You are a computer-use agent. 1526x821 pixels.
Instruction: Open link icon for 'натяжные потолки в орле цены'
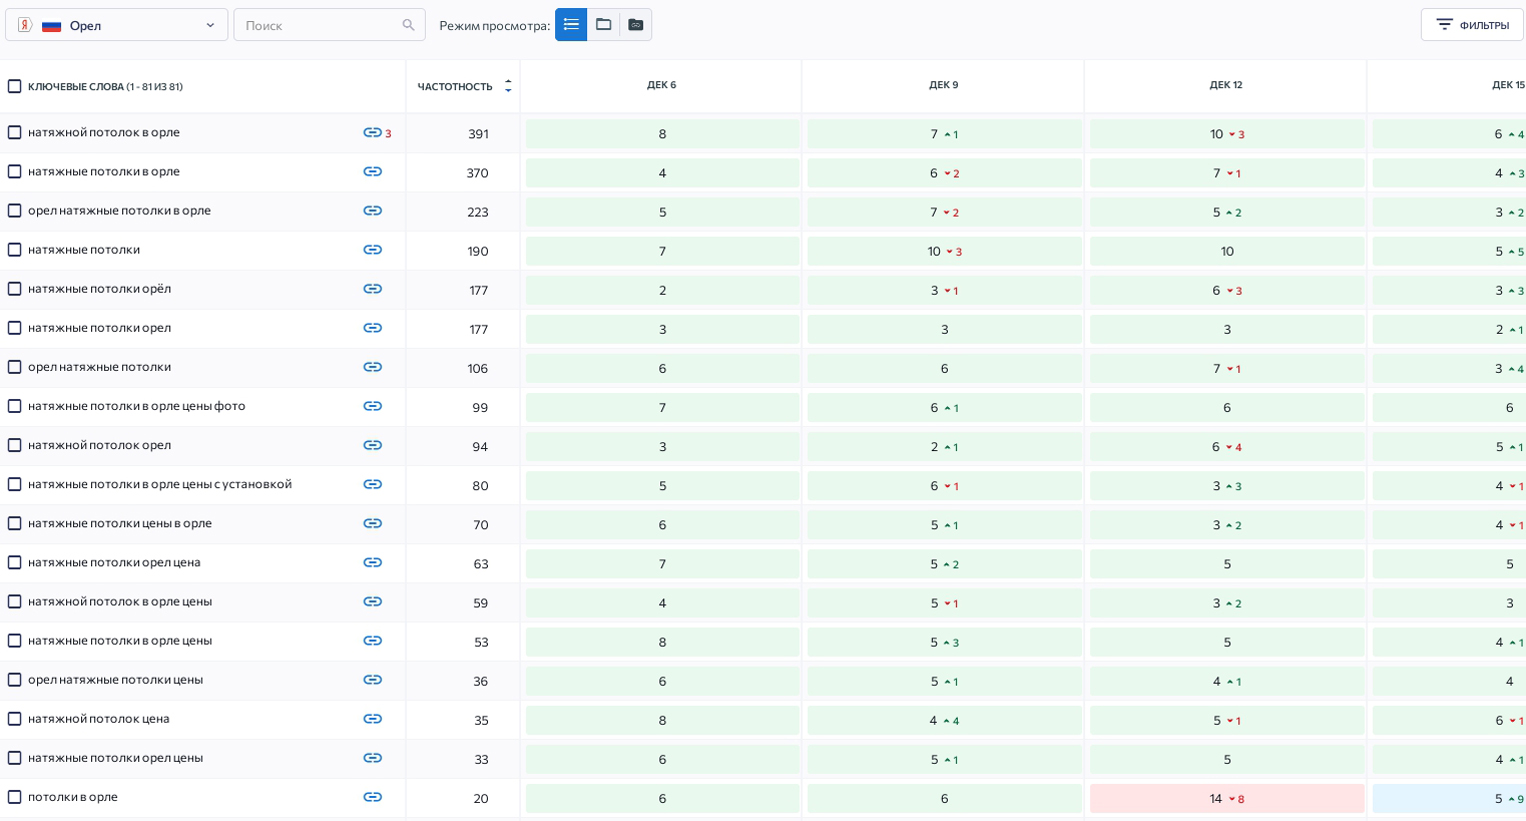point(372,639)
